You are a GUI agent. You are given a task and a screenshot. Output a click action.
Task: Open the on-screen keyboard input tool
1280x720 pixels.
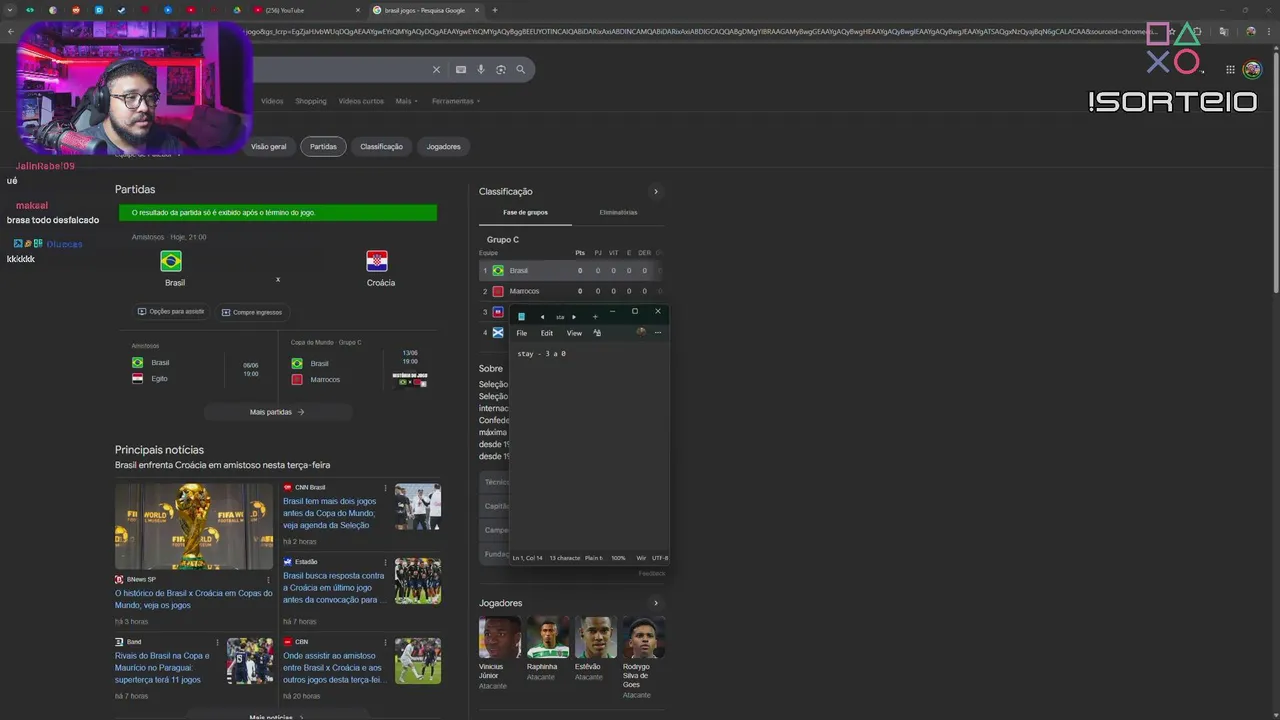(461, 70)
